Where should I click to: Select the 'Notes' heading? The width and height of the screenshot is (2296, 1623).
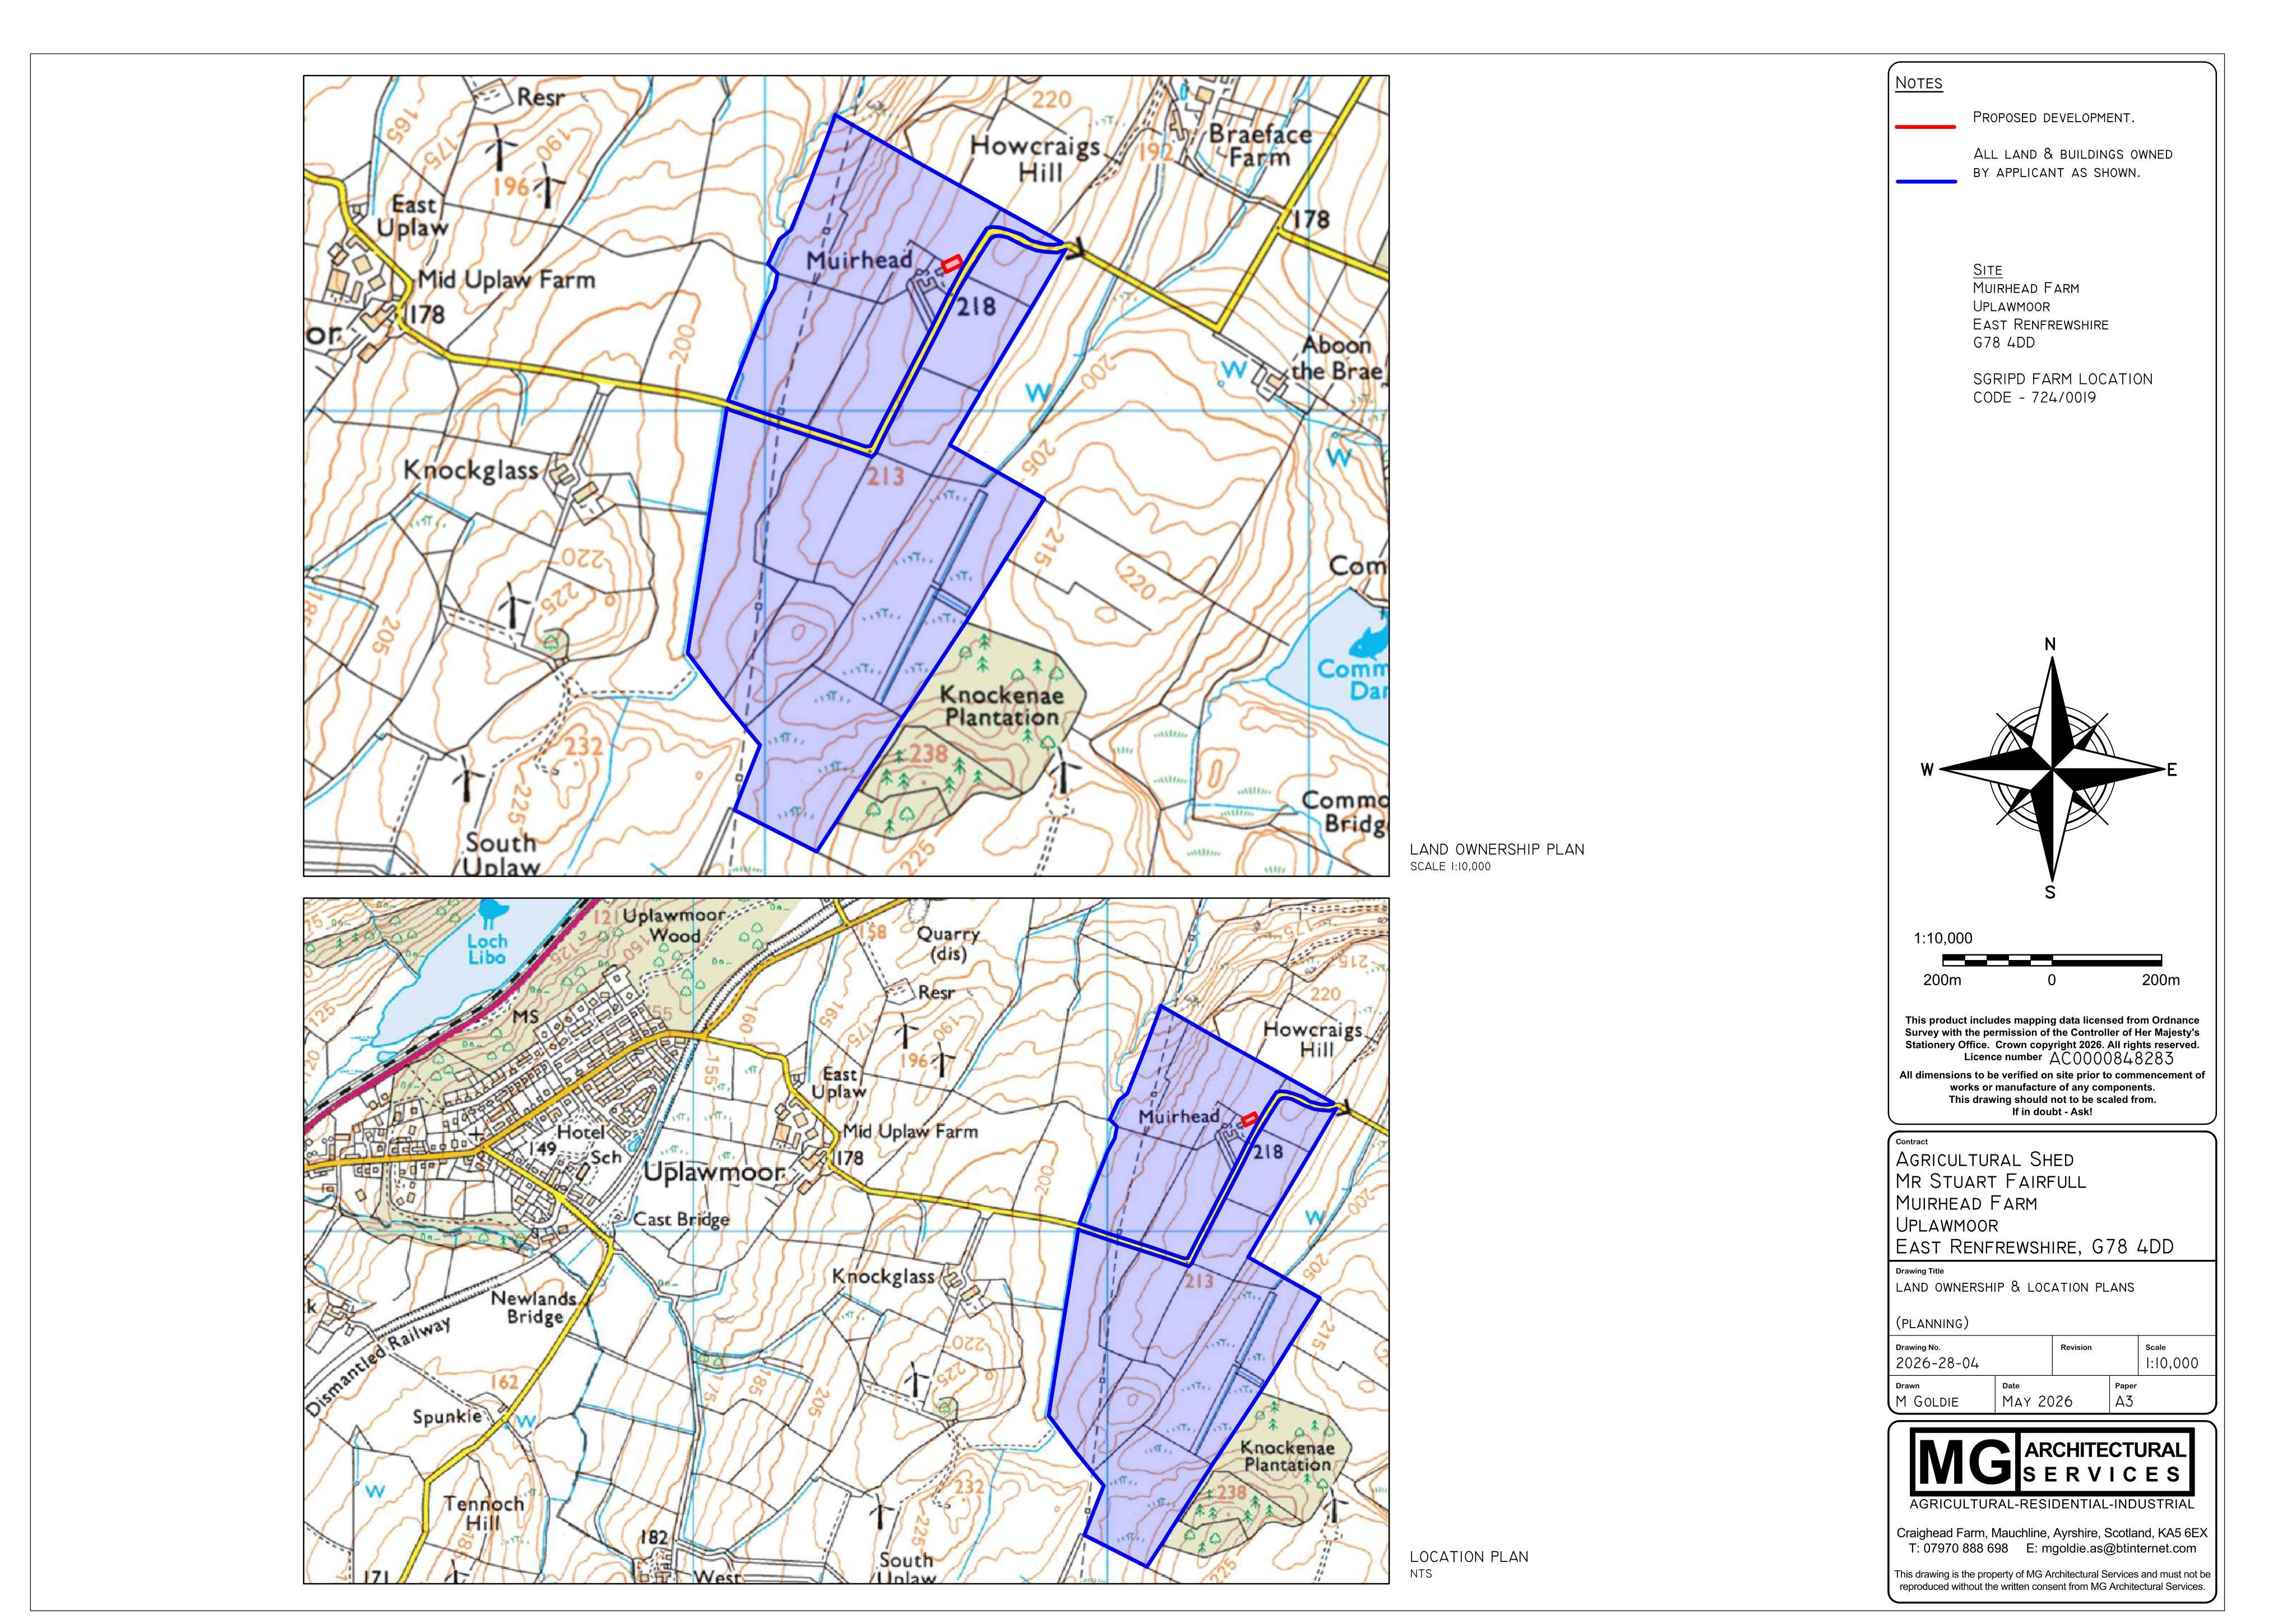(x=1918, y=83)
